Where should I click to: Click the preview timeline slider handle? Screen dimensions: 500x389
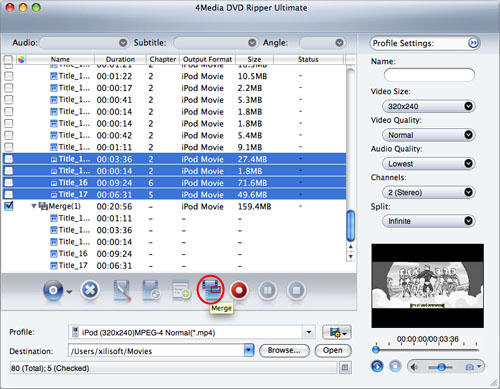[376, 350]
